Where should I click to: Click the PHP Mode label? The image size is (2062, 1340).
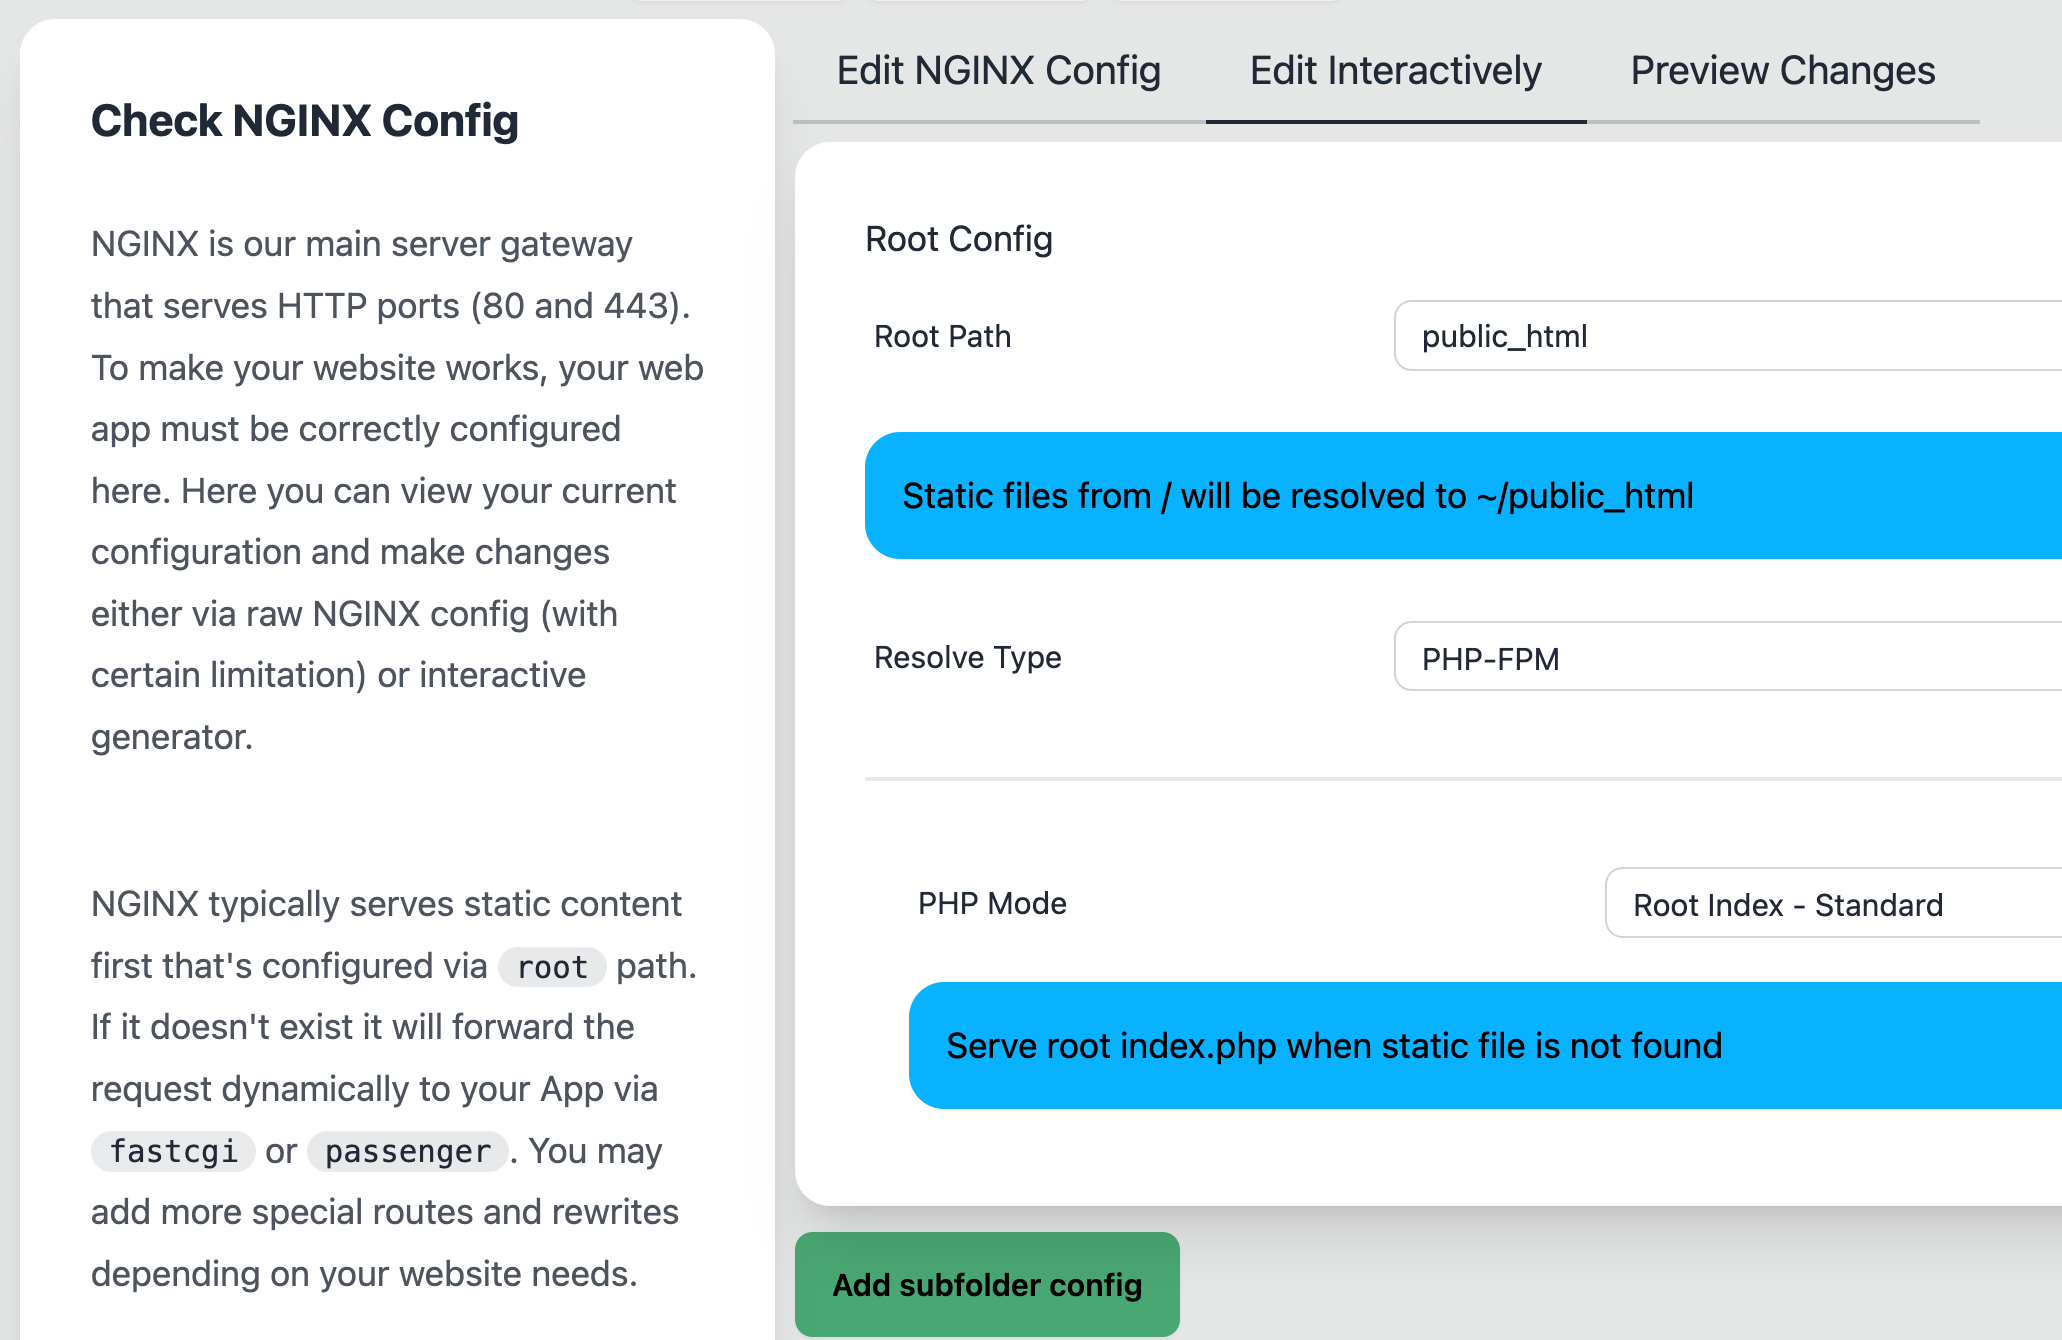991,904
